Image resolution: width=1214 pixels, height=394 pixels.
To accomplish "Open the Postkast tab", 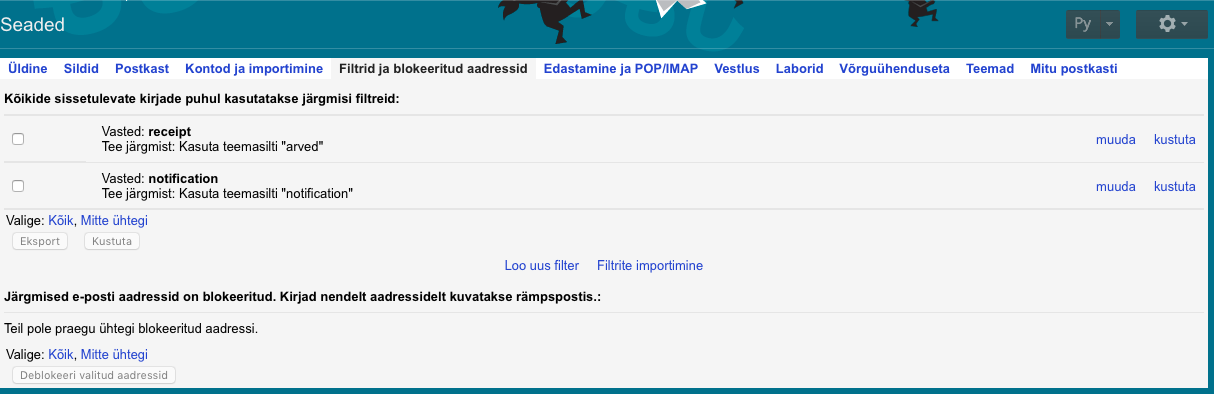I will pyautogui.click(x=142, y=69).
